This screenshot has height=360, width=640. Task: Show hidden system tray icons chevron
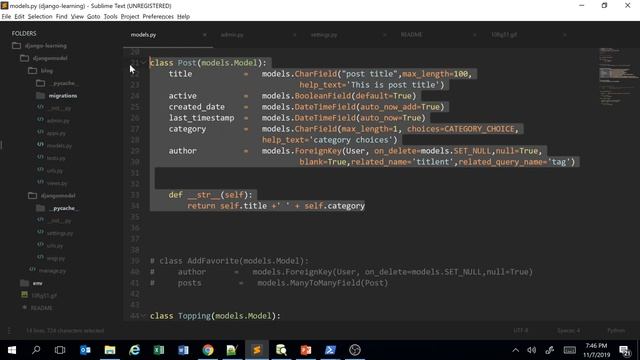(516, 350)
